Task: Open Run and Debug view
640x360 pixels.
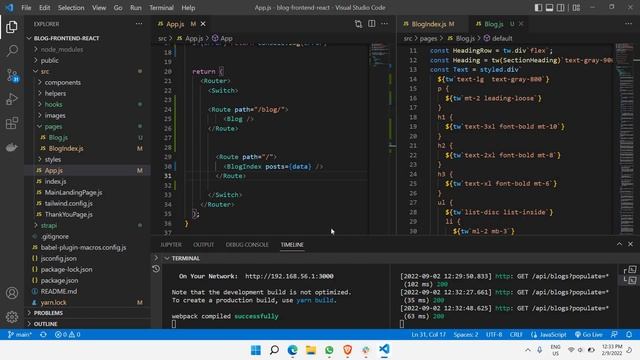Action: (12, 99)
